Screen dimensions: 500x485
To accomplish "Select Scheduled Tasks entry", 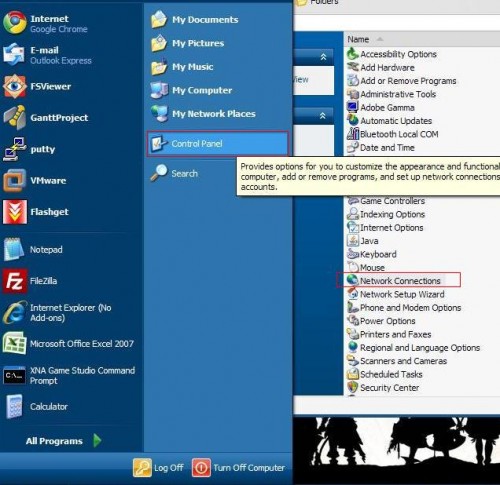I will tap(385, 374).
